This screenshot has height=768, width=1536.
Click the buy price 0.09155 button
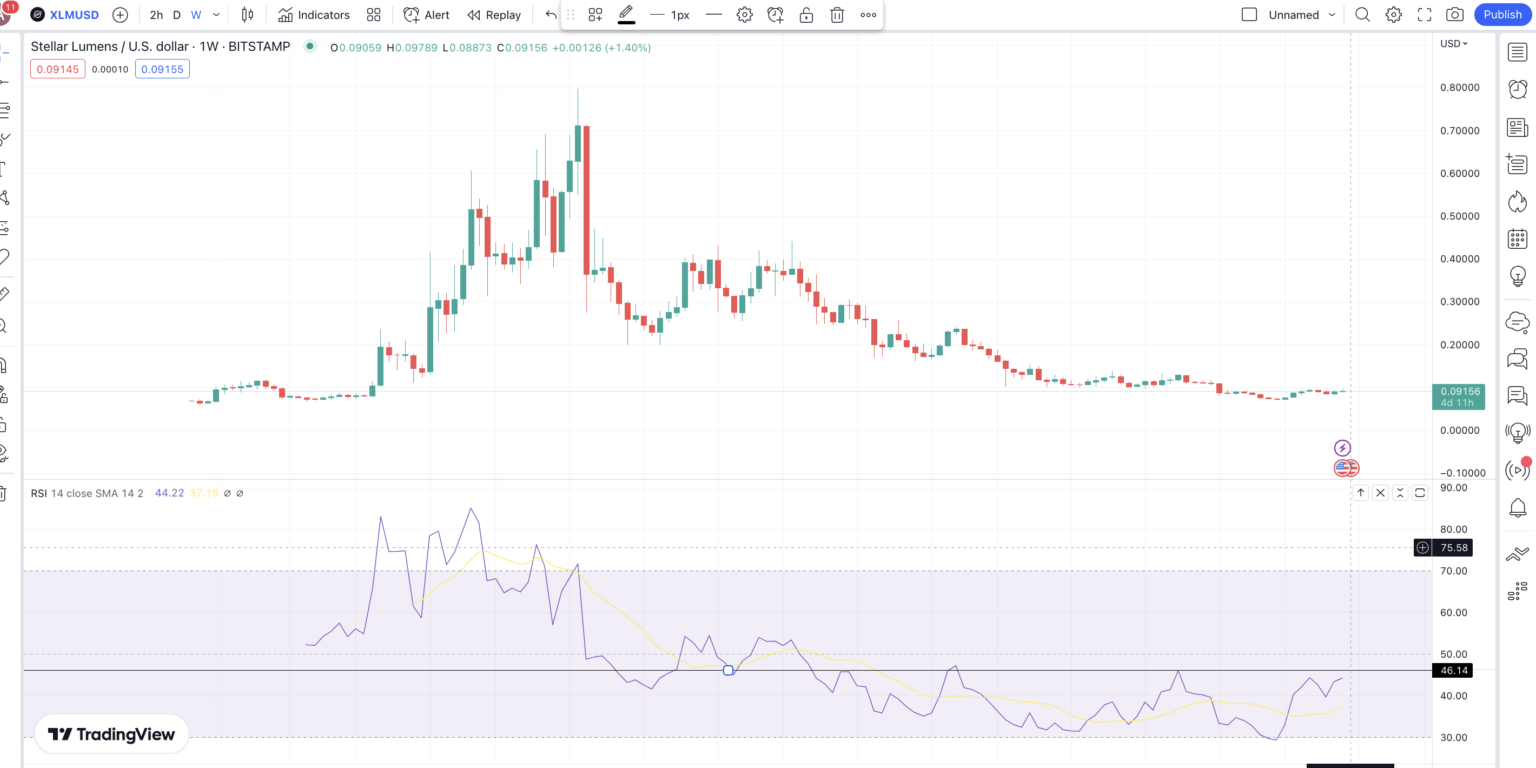coord(162,69)
